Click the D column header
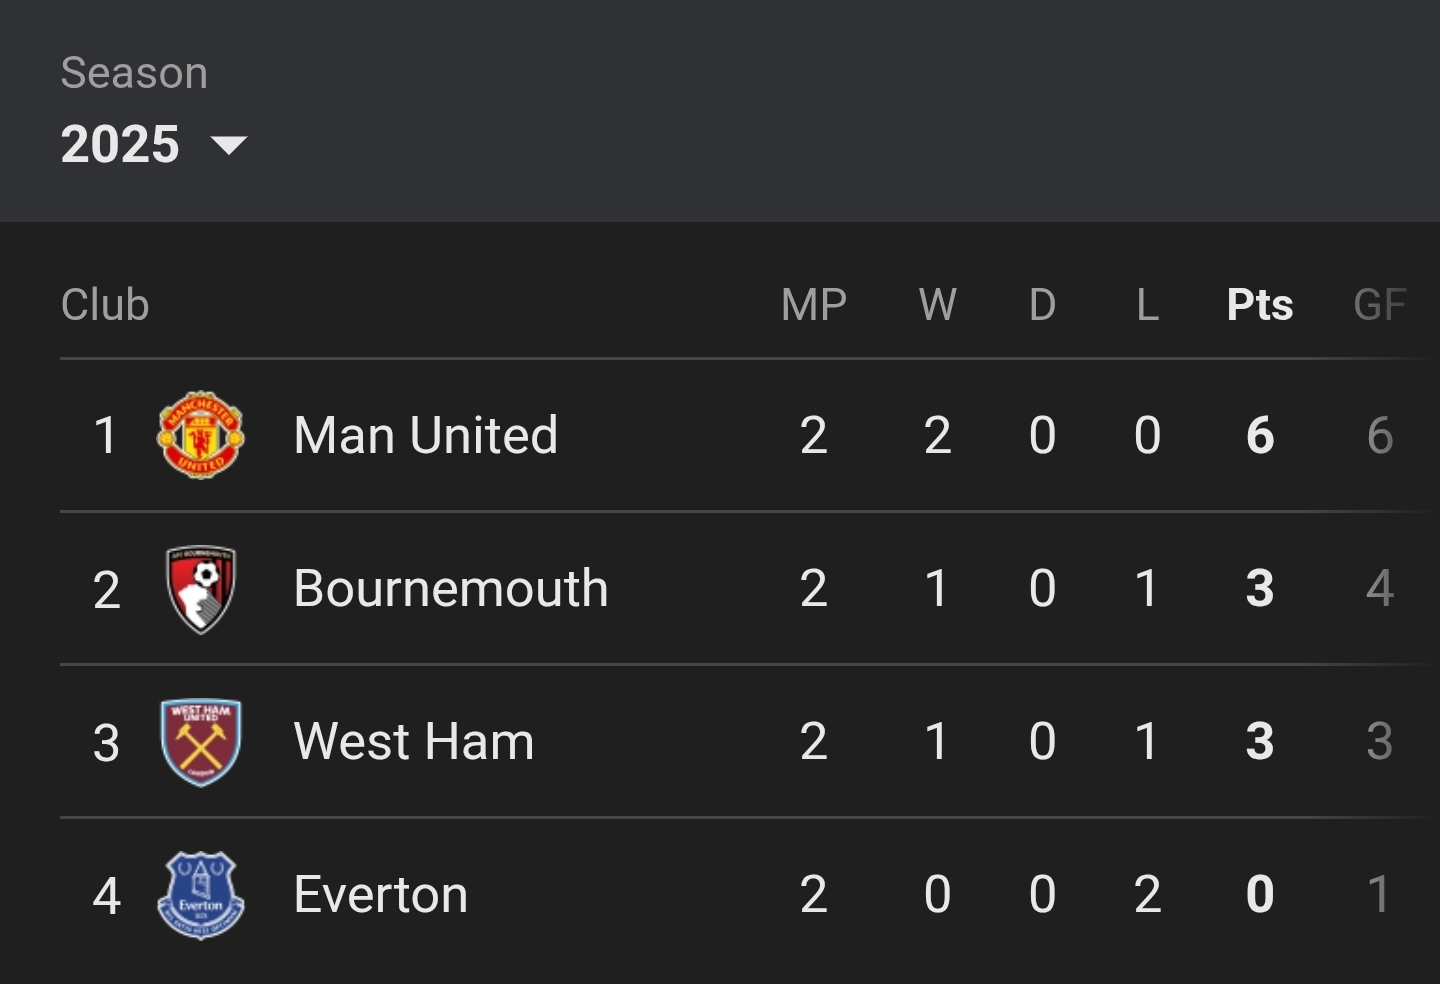The image size is (1440, 984). [1043, 305]
